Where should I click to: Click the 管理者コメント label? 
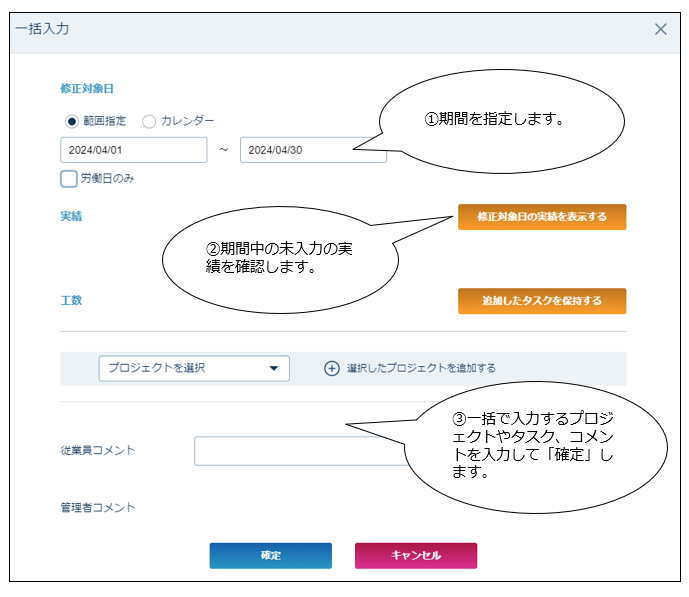coord(98,507)
